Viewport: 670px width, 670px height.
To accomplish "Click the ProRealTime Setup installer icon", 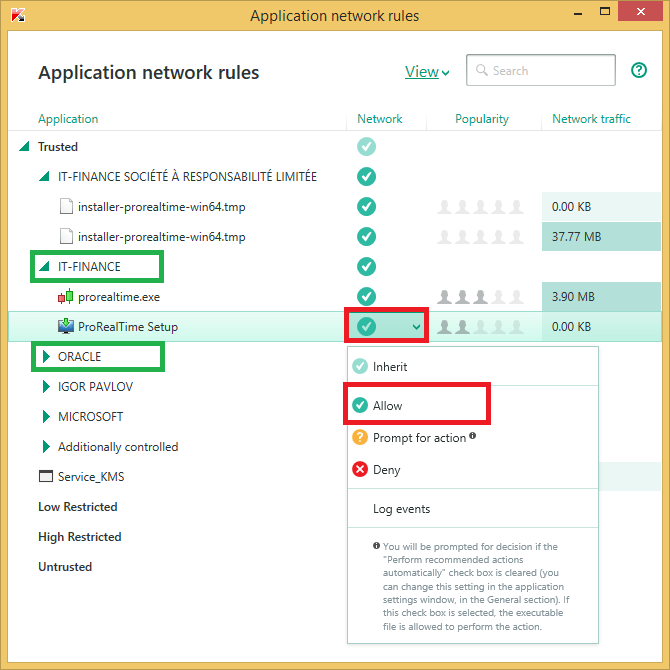I will click(x=65, y=326).
